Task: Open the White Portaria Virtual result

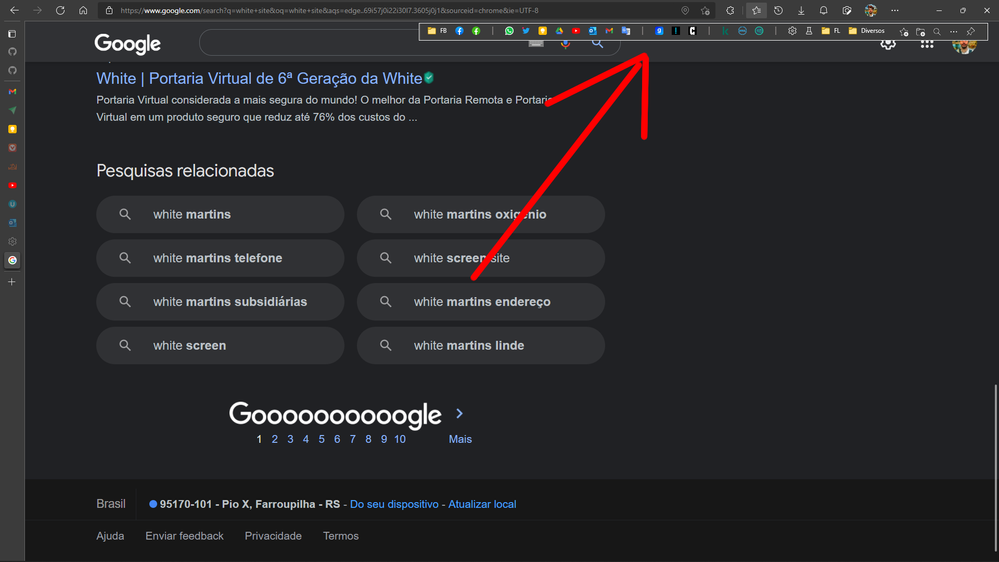Action: [x=259, y=78]
